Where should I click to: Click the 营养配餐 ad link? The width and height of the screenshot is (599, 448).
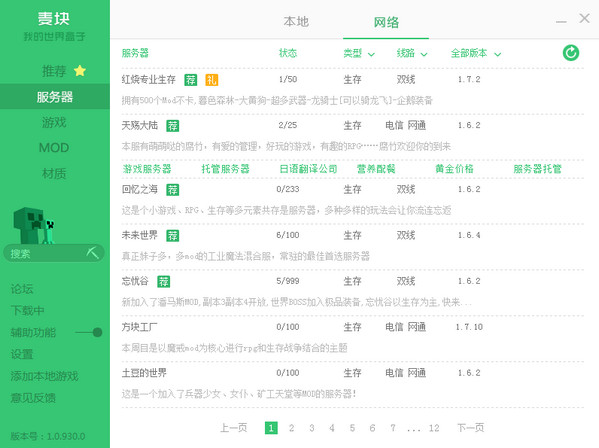[376, 169]
